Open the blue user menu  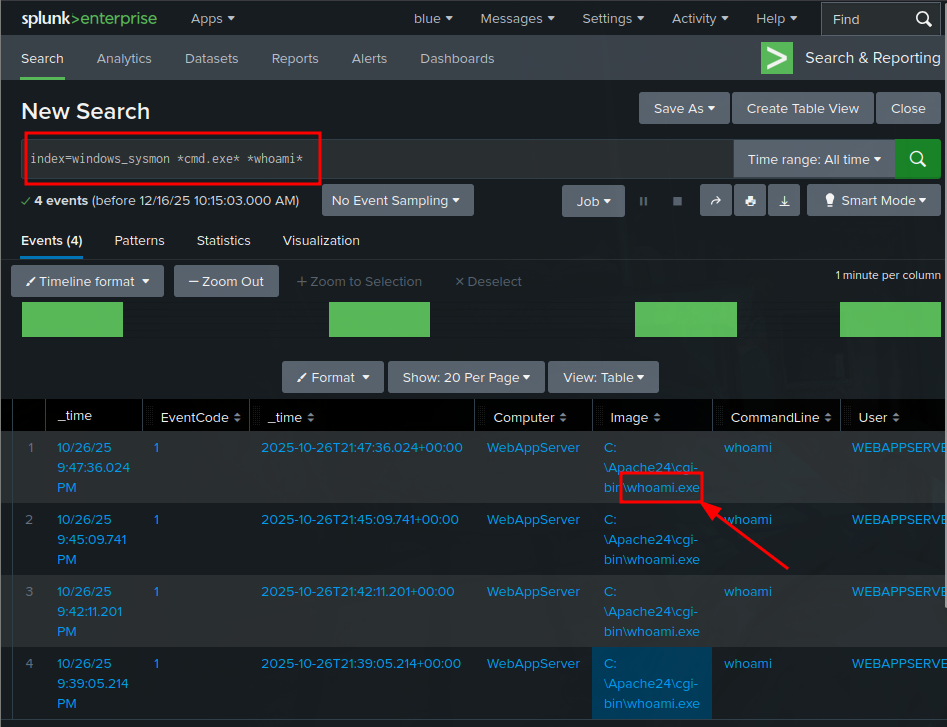pos(433,19)
